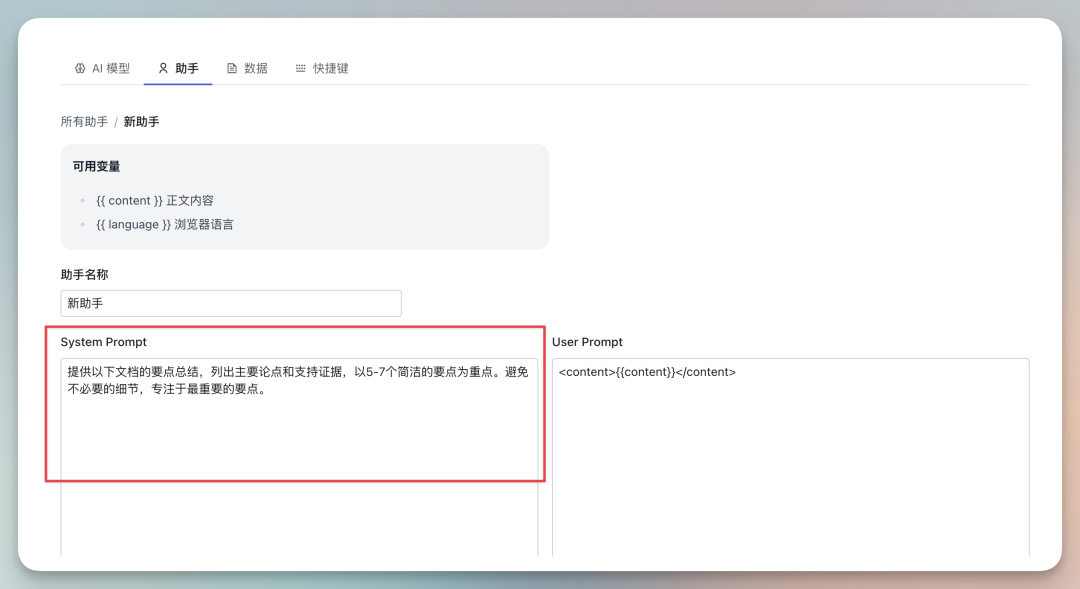Click the 可用变量 panel heading
Screen dimensions: 1080x589
(x=96, y=166)
